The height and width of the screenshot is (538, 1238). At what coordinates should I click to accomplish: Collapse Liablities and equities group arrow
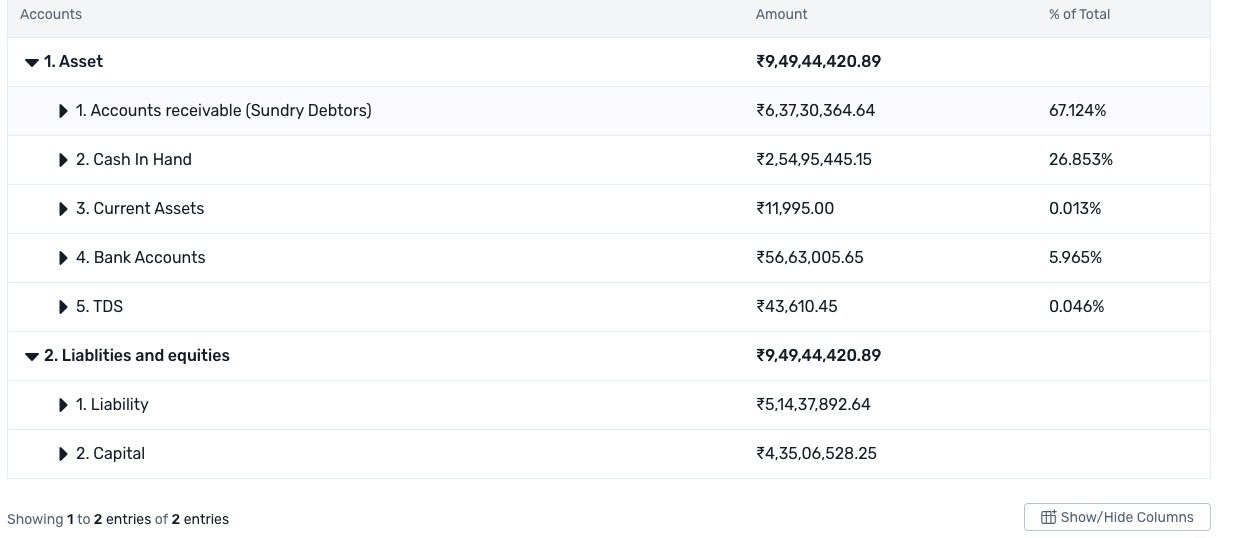pos(32,356)
